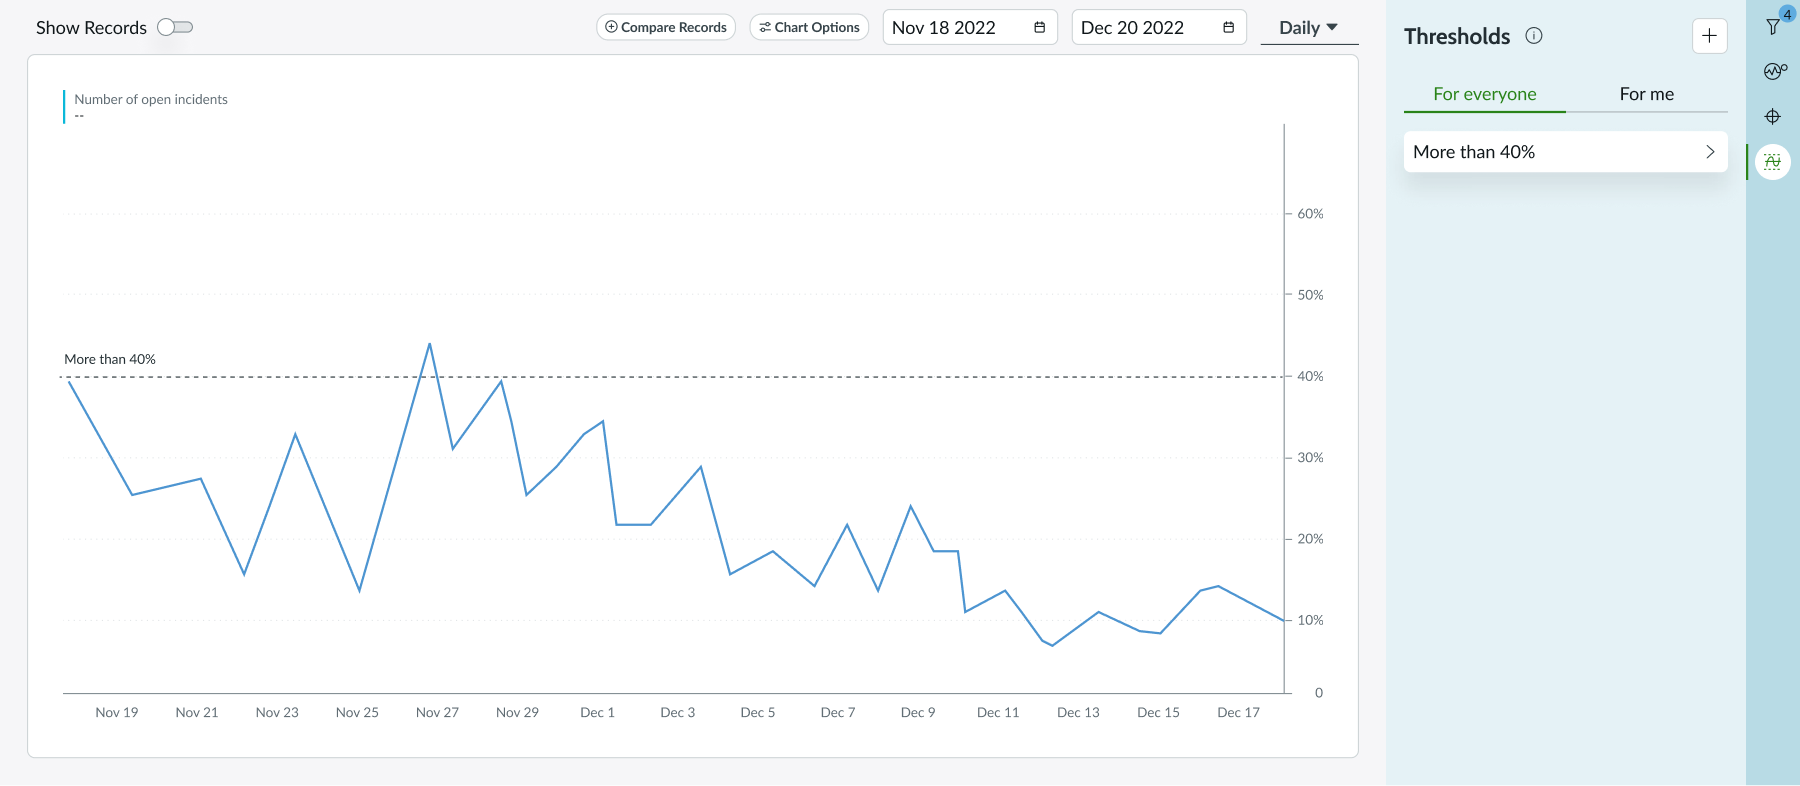This screenshot has height=786, width=1800.
Task: Open Chart Options
Action: (809, 27)
